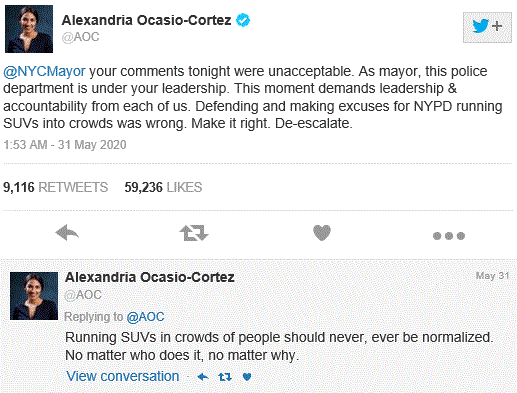Click the 1:53 AM - 31 May 2020 timestamp

[65, 145]
